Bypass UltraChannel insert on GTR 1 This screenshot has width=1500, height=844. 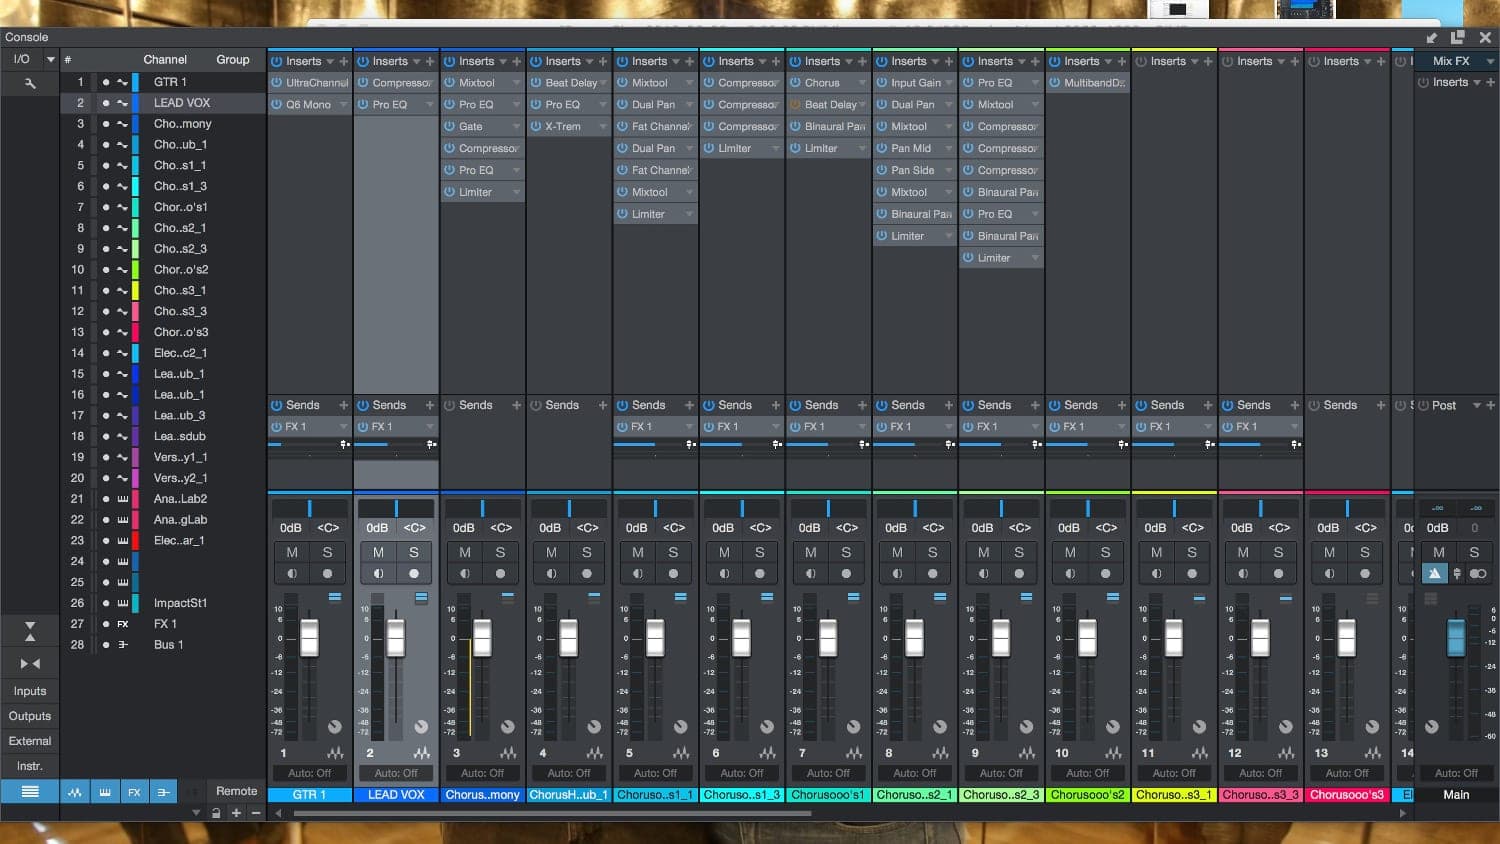point(277,83)
